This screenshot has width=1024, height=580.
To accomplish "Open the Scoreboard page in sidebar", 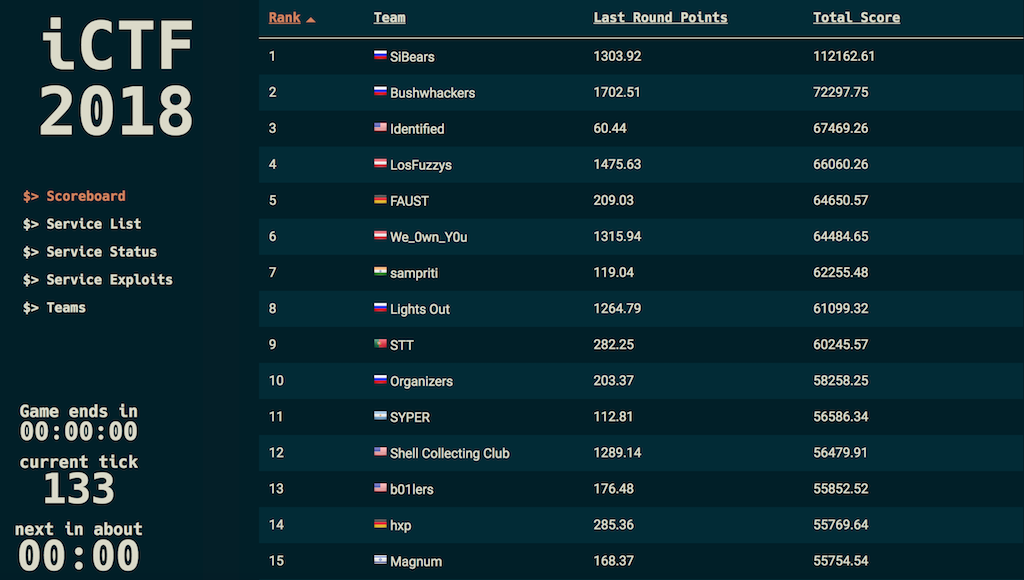I will (x=74, y=196).
